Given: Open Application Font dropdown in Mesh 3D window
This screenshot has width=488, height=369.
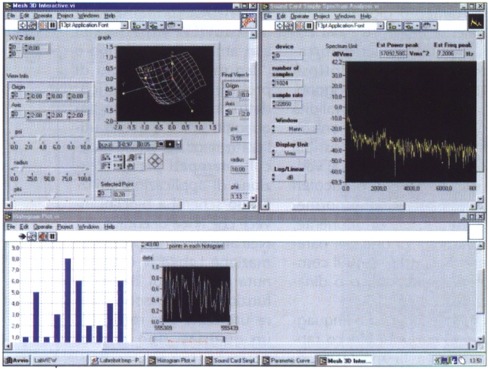Looking at the screenshot, I should (x=93, y=25).
